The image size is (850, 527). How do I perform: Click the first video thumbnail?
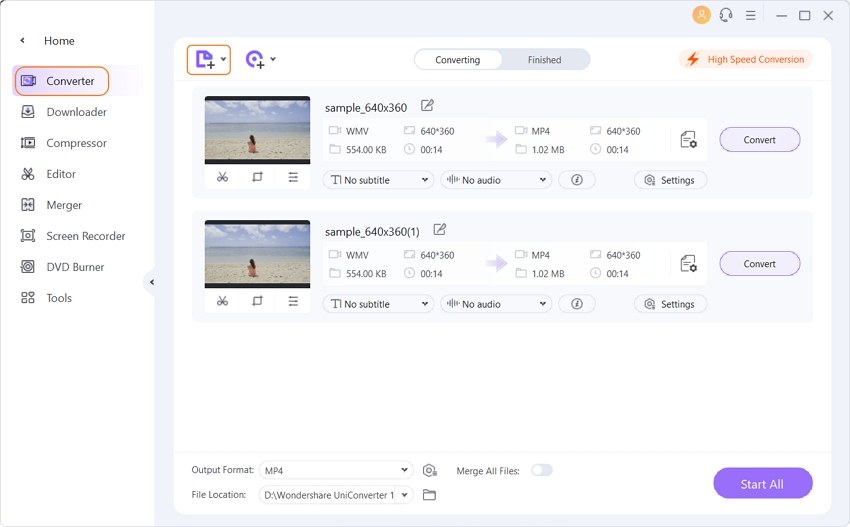pos(257,130)
